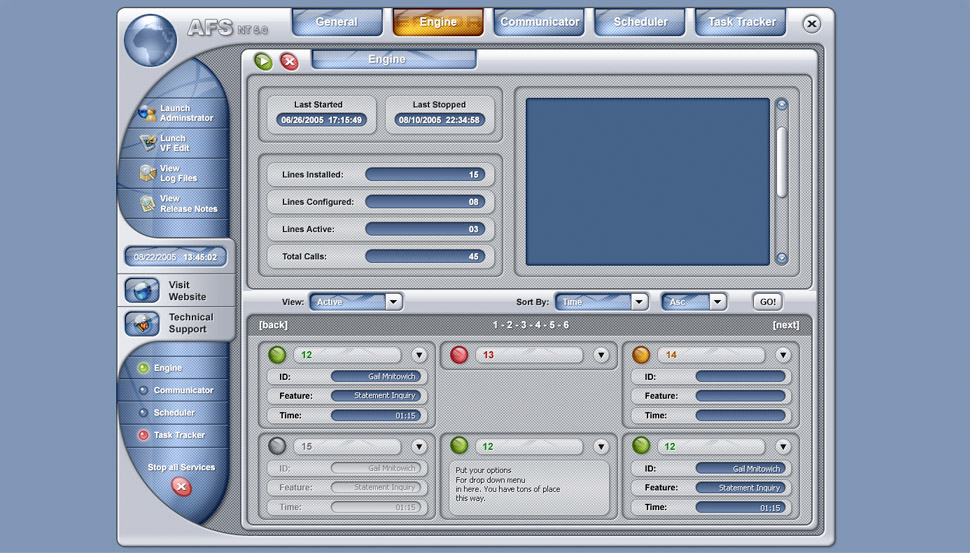This screenshot has width=970, height=553.
Task: Expand dropdown arrow of first line 12 card
Action: [x=419, y=355]
